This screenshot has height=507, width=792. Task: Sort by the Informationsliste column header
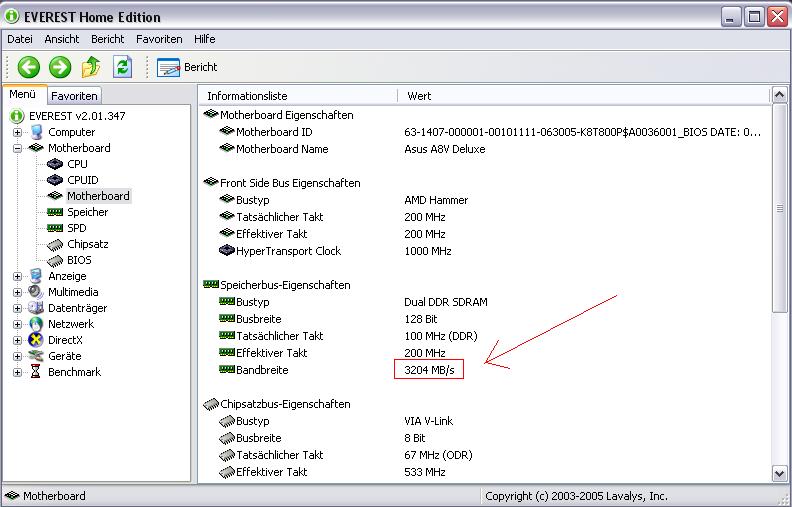tap(298, 95)
